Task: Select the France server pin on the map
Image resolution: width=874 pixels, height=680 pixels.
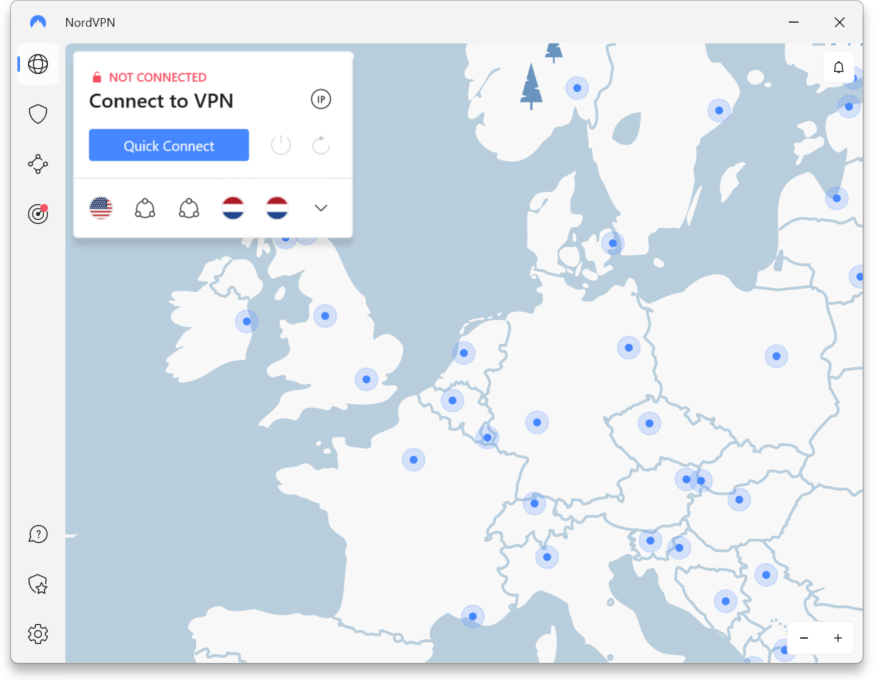Action: (x=414, y=460)
